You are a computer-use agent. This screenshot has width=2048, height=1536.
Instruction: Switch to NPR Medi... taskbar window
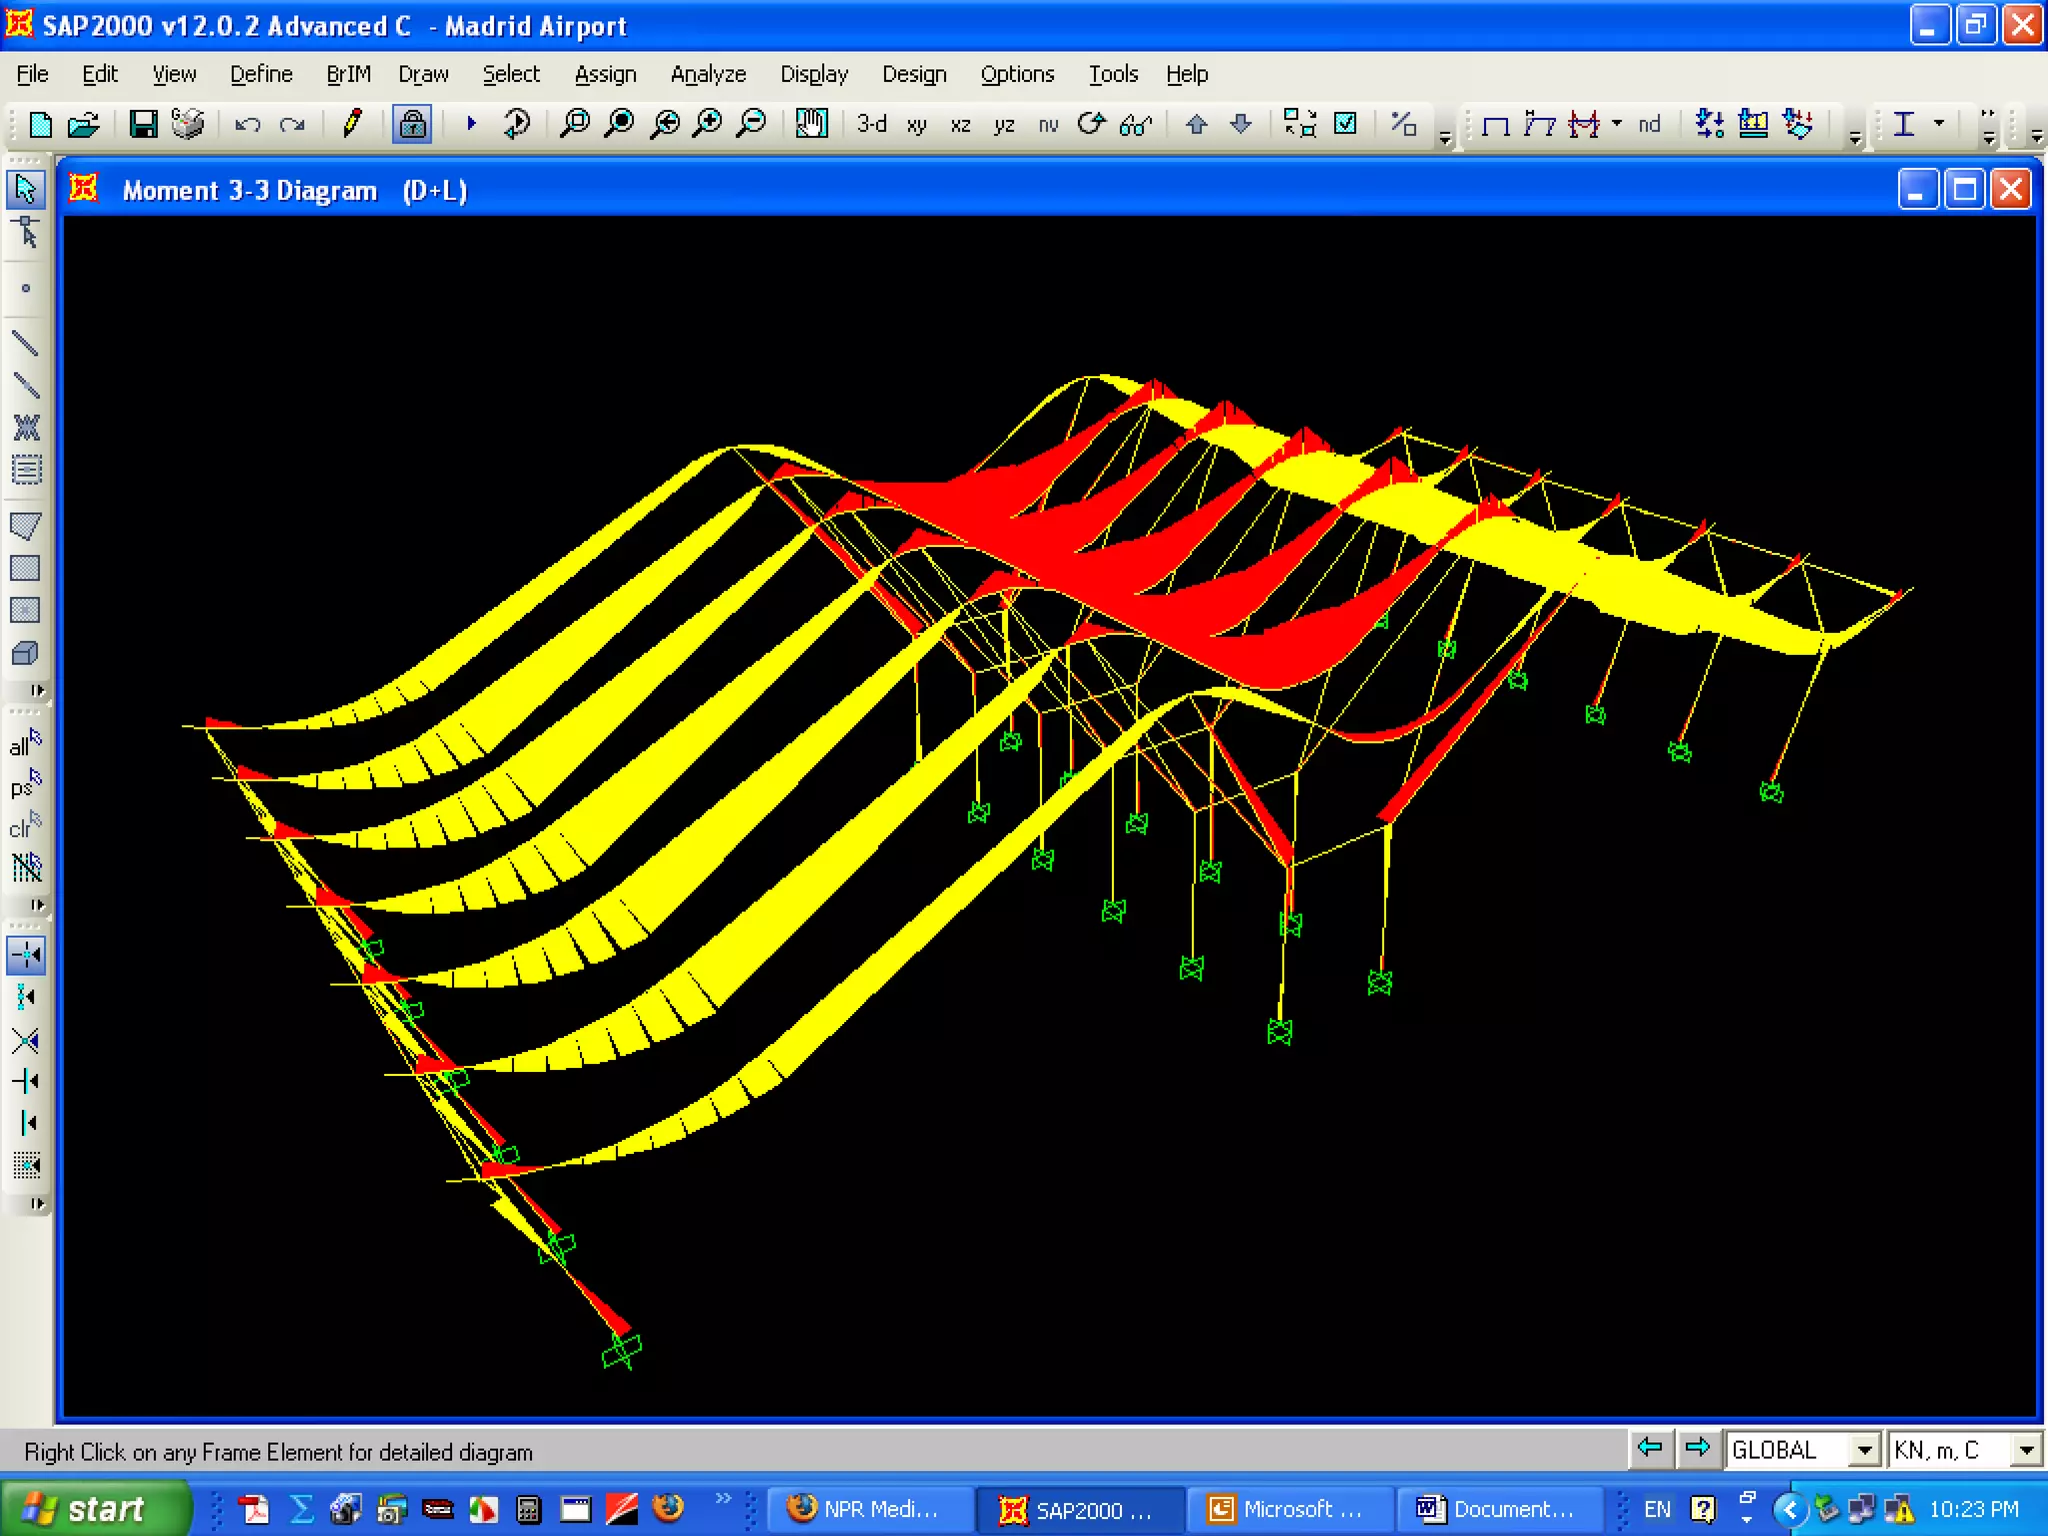866,1508
